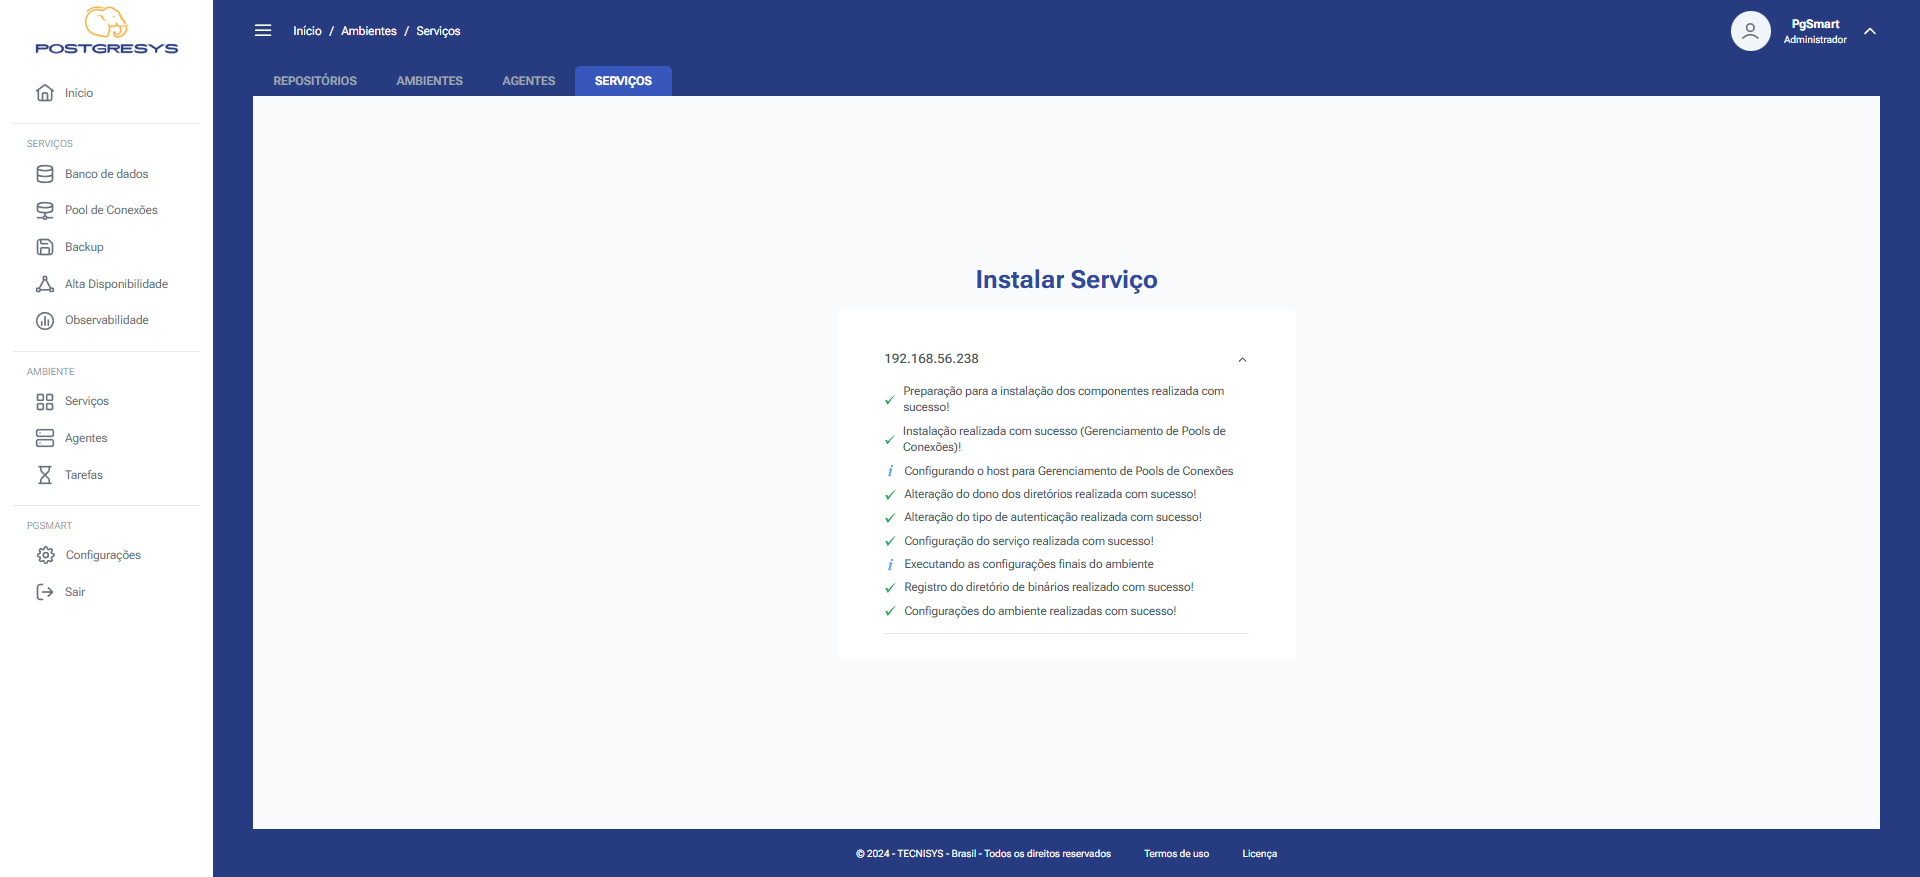Click the info icon beside 'Configurando o host'
The height and width of the screenshot is (877, 1920).
pos(890,471)
